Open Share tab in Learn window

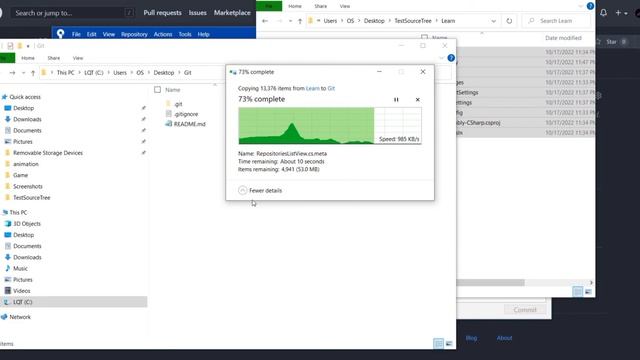click(x=320, y=6)
